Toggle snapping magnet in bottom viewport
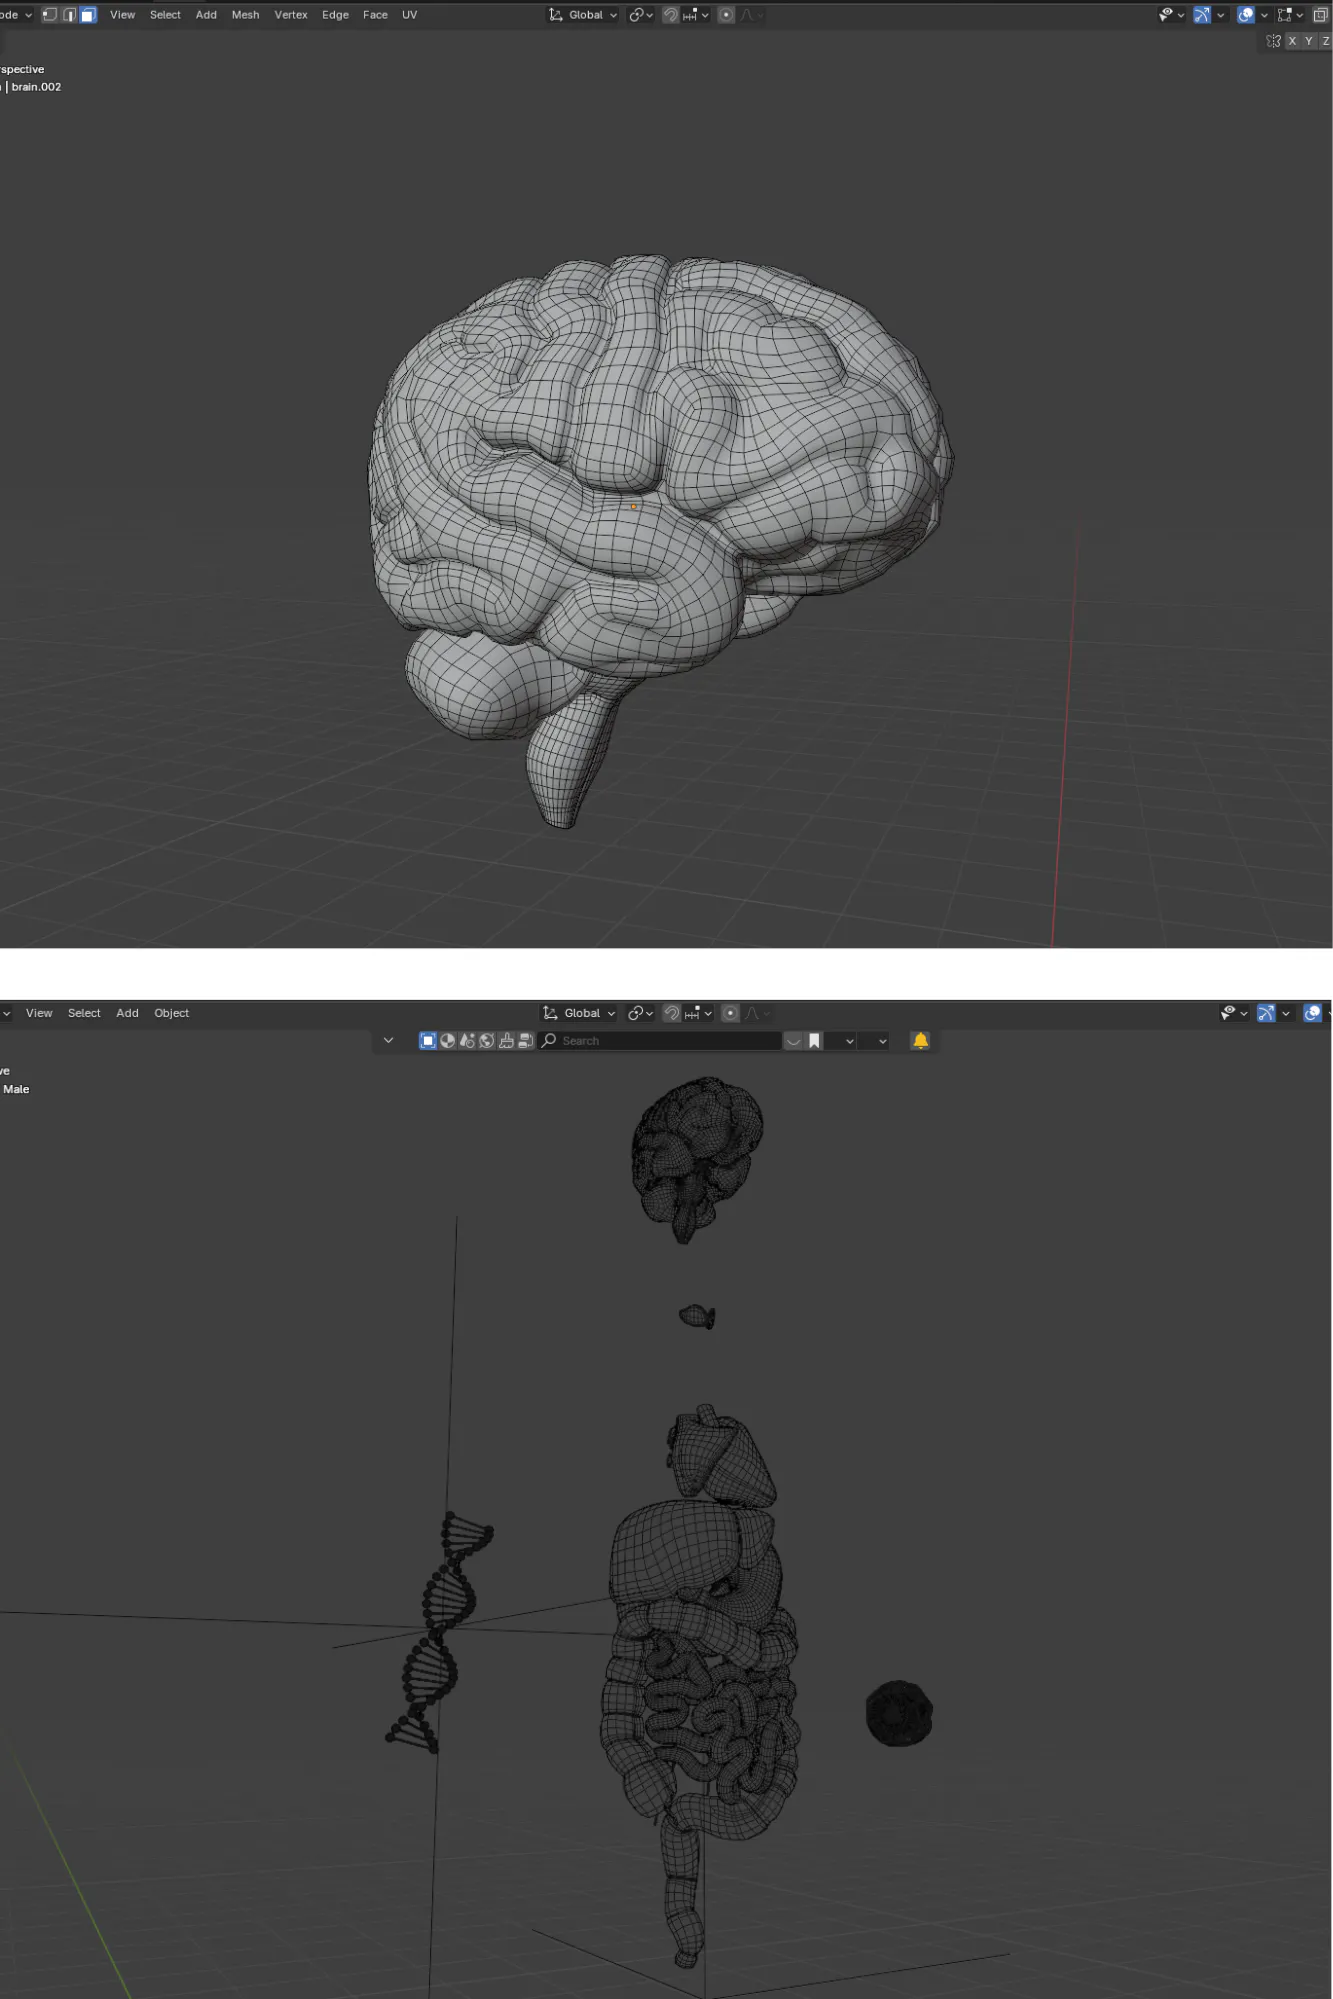Viewport: 1333px width, 1999px height. (x=672, y=1013)
